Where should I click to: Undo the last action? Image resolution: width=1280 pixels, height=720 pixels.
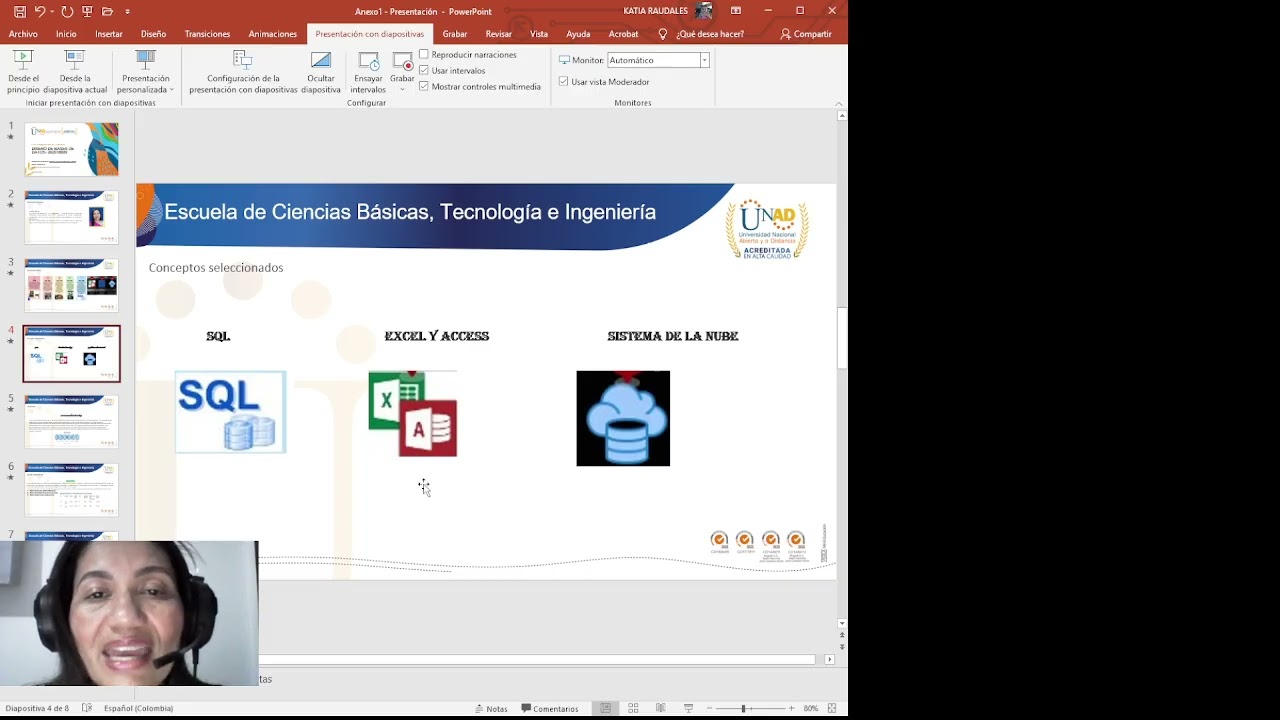pyautogui.click(x=40, y=11)
